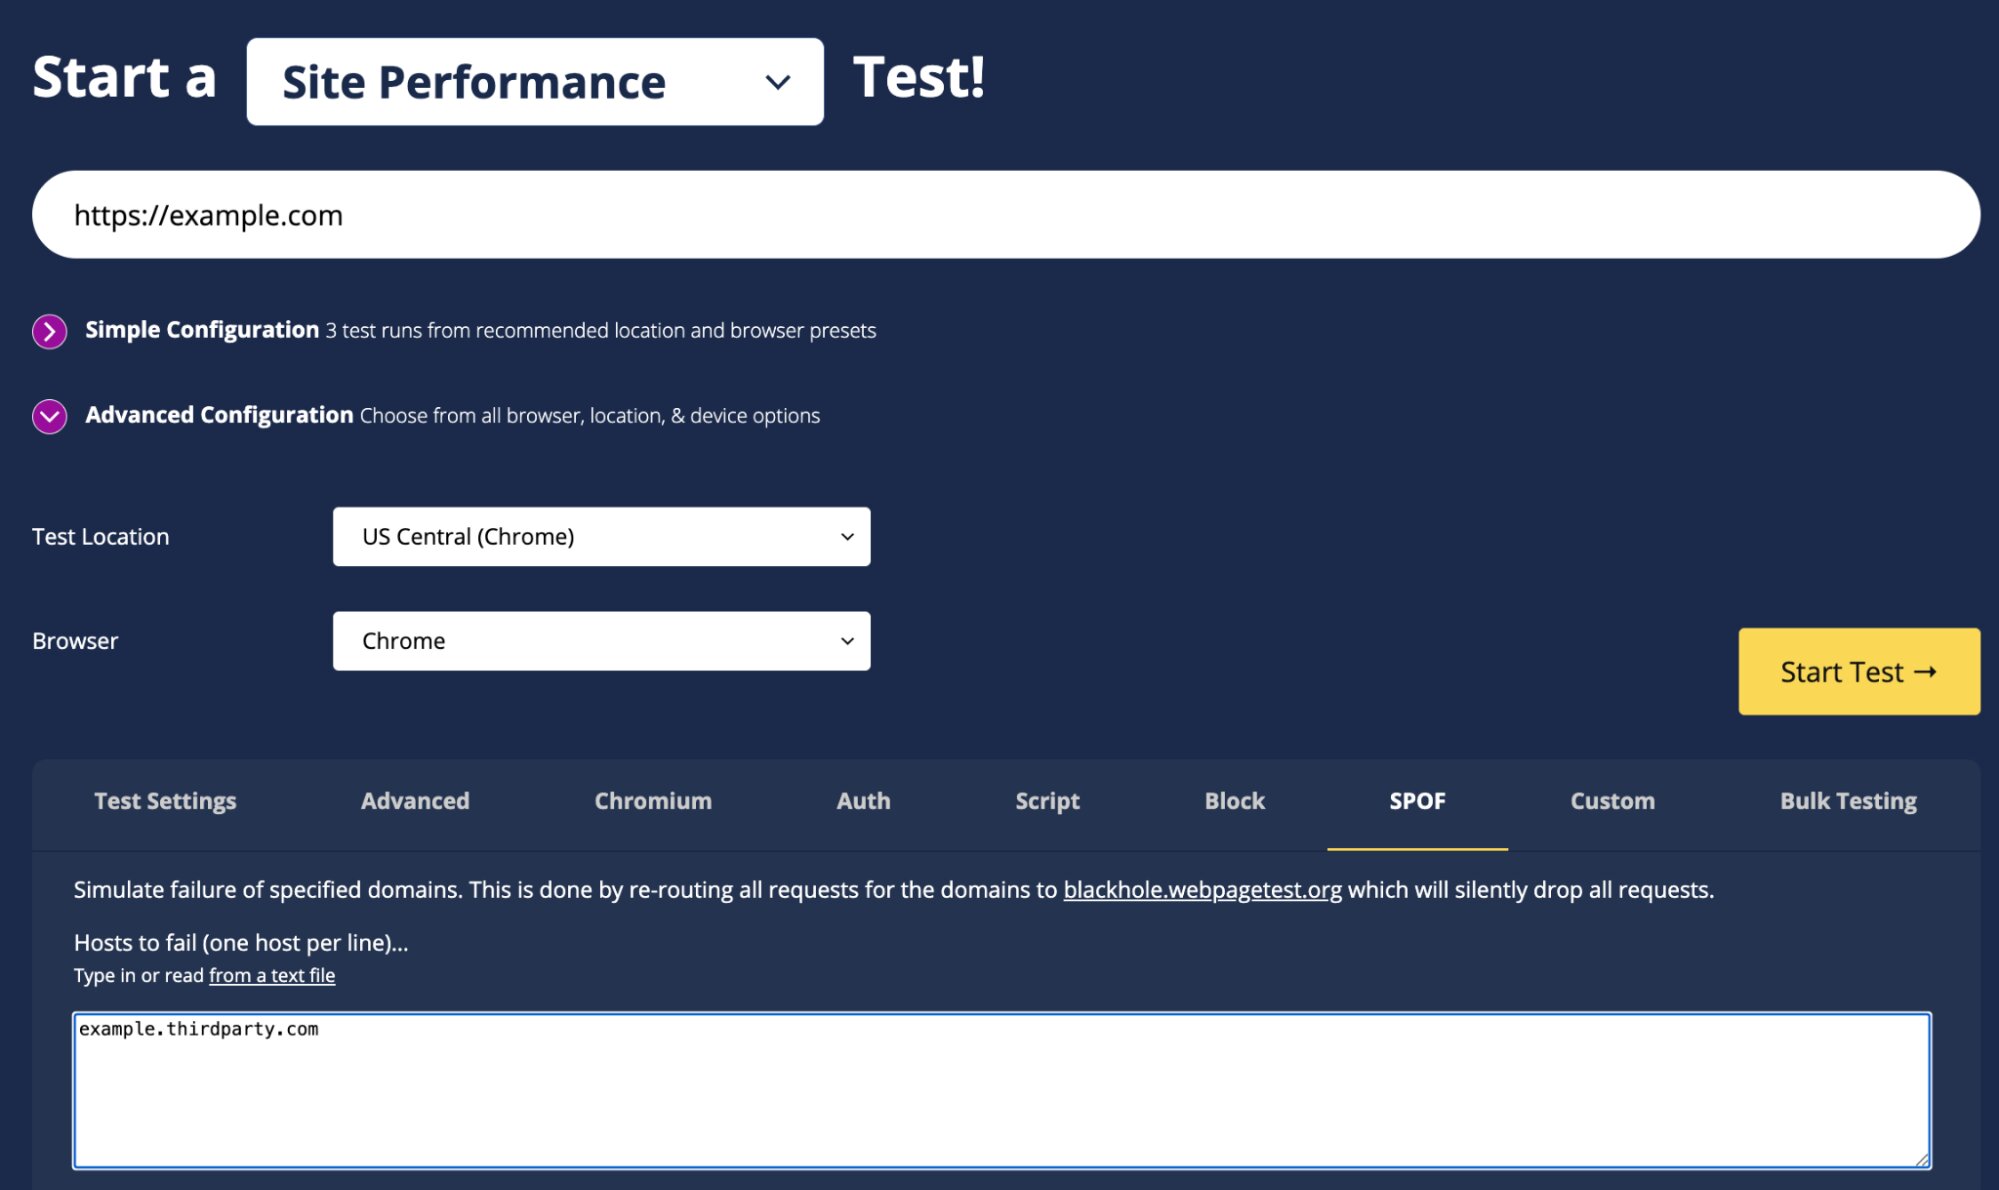Collapse the Advanced Configuration section
Image resolution: width=1999 pixels, height=1190 pixels.
218,415
